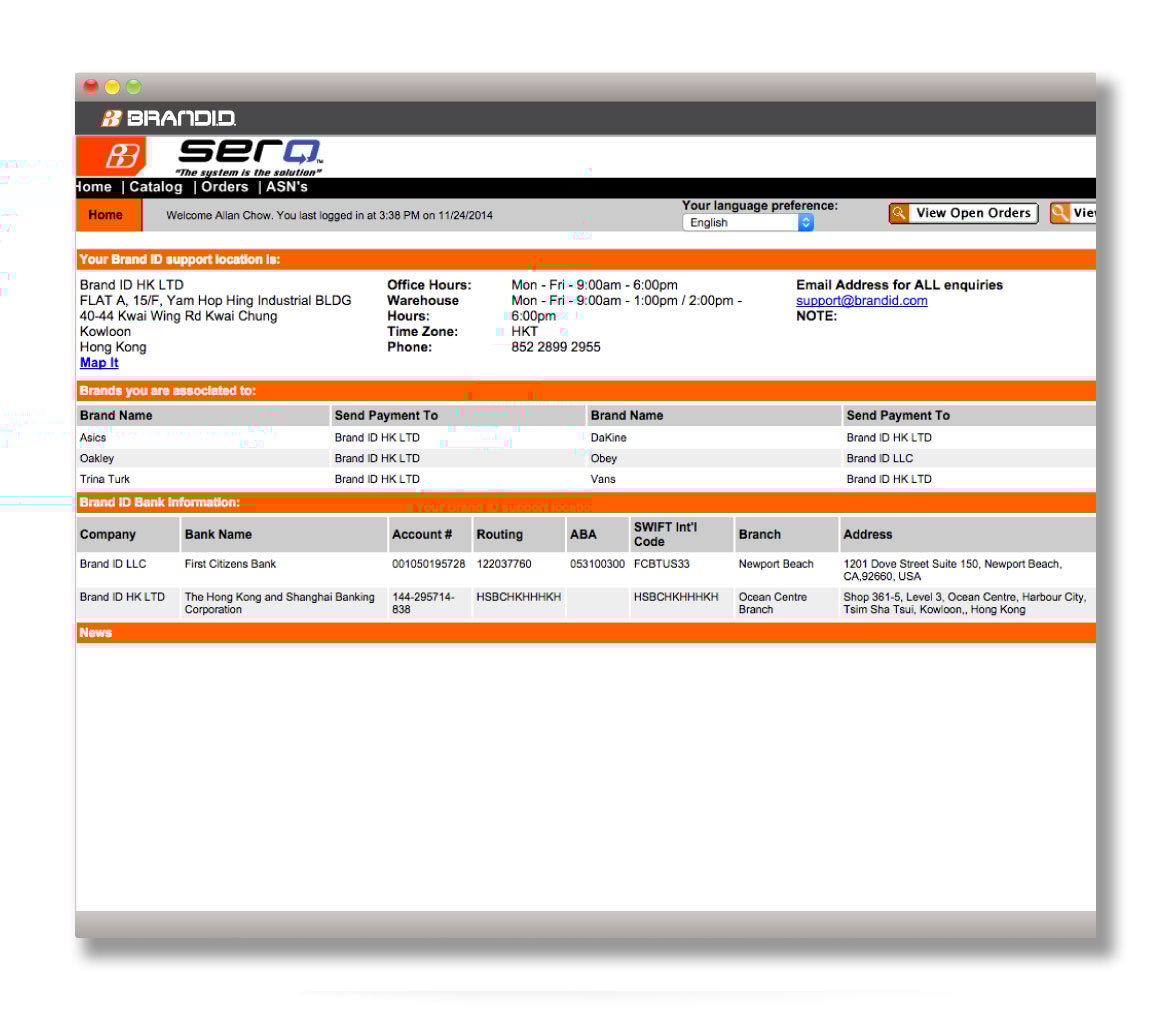Click ABA value 053100300

pos(597,564)
